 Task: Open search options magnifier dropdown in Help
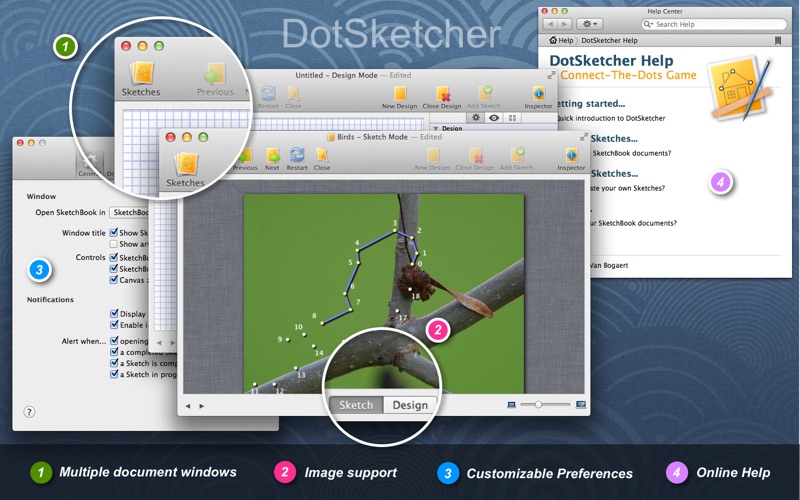(648, 24)
